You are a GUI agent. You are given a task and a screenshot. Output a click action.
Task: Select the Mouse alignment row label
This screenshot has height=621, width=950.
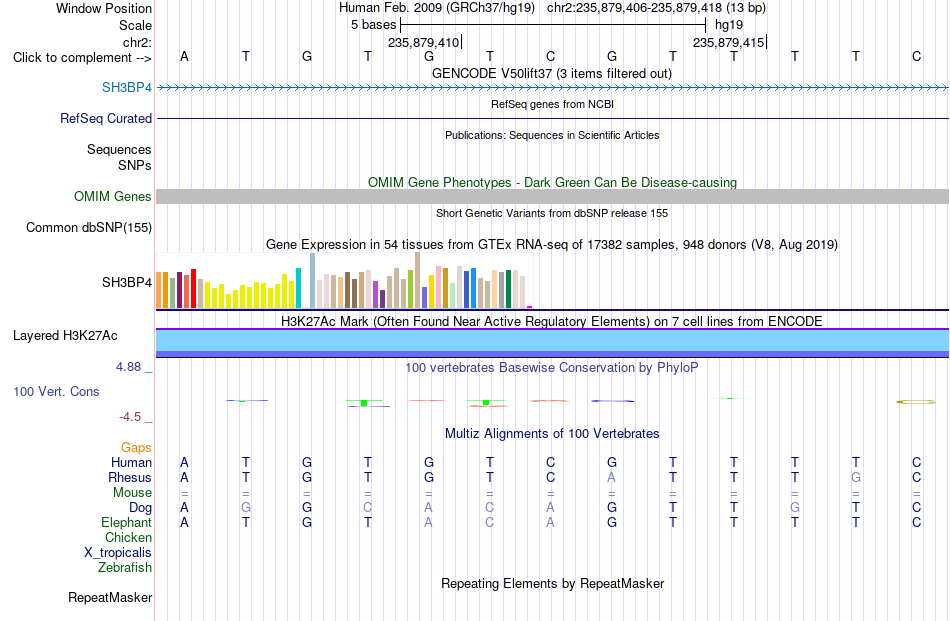tap(132, 493)
